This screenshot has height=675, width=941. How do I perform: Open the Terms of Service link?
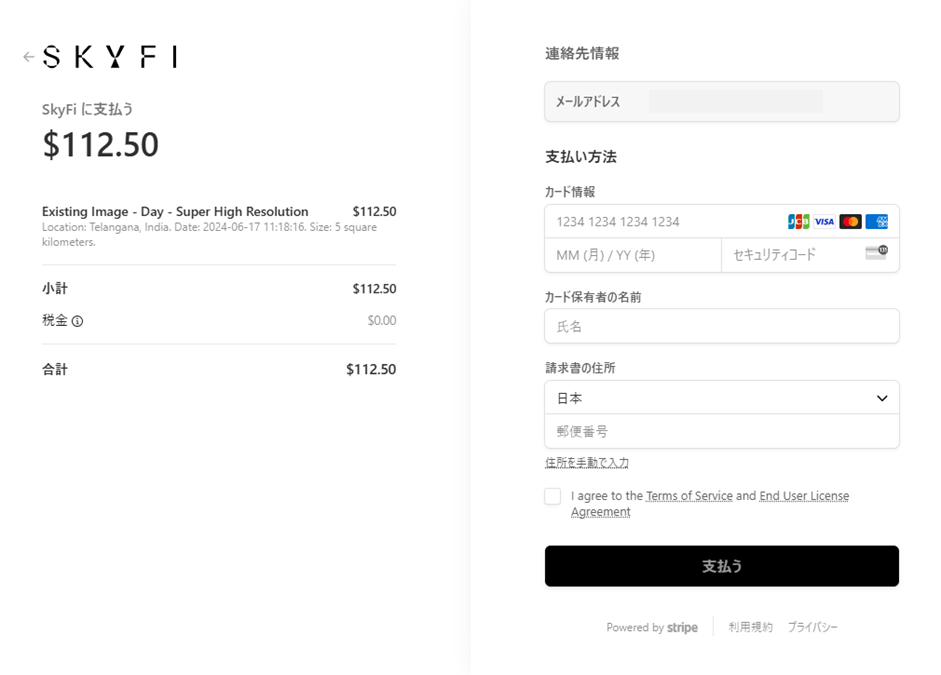[689, 496]
